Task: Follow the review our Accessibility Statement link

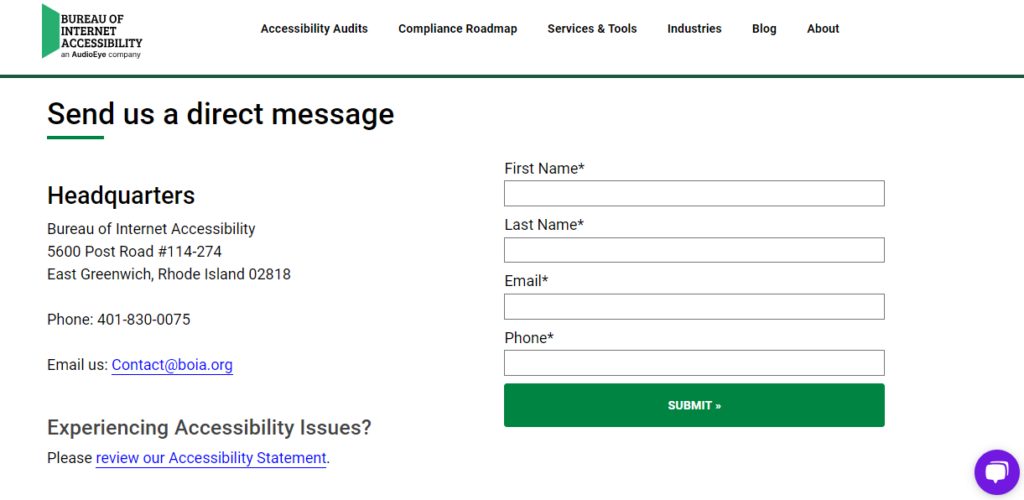Action: (211, 458)
